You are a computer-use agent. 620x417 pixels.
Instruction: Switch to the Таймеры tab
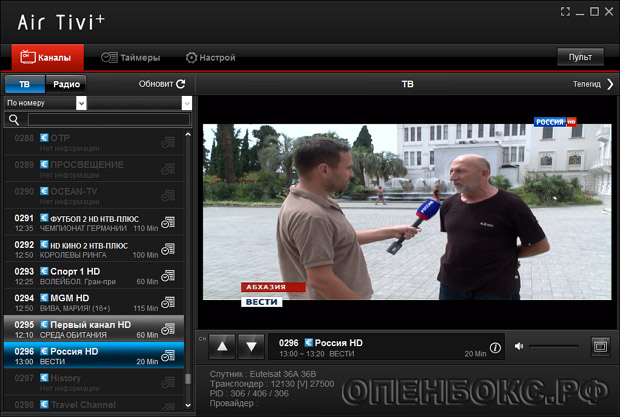point(130,58)
